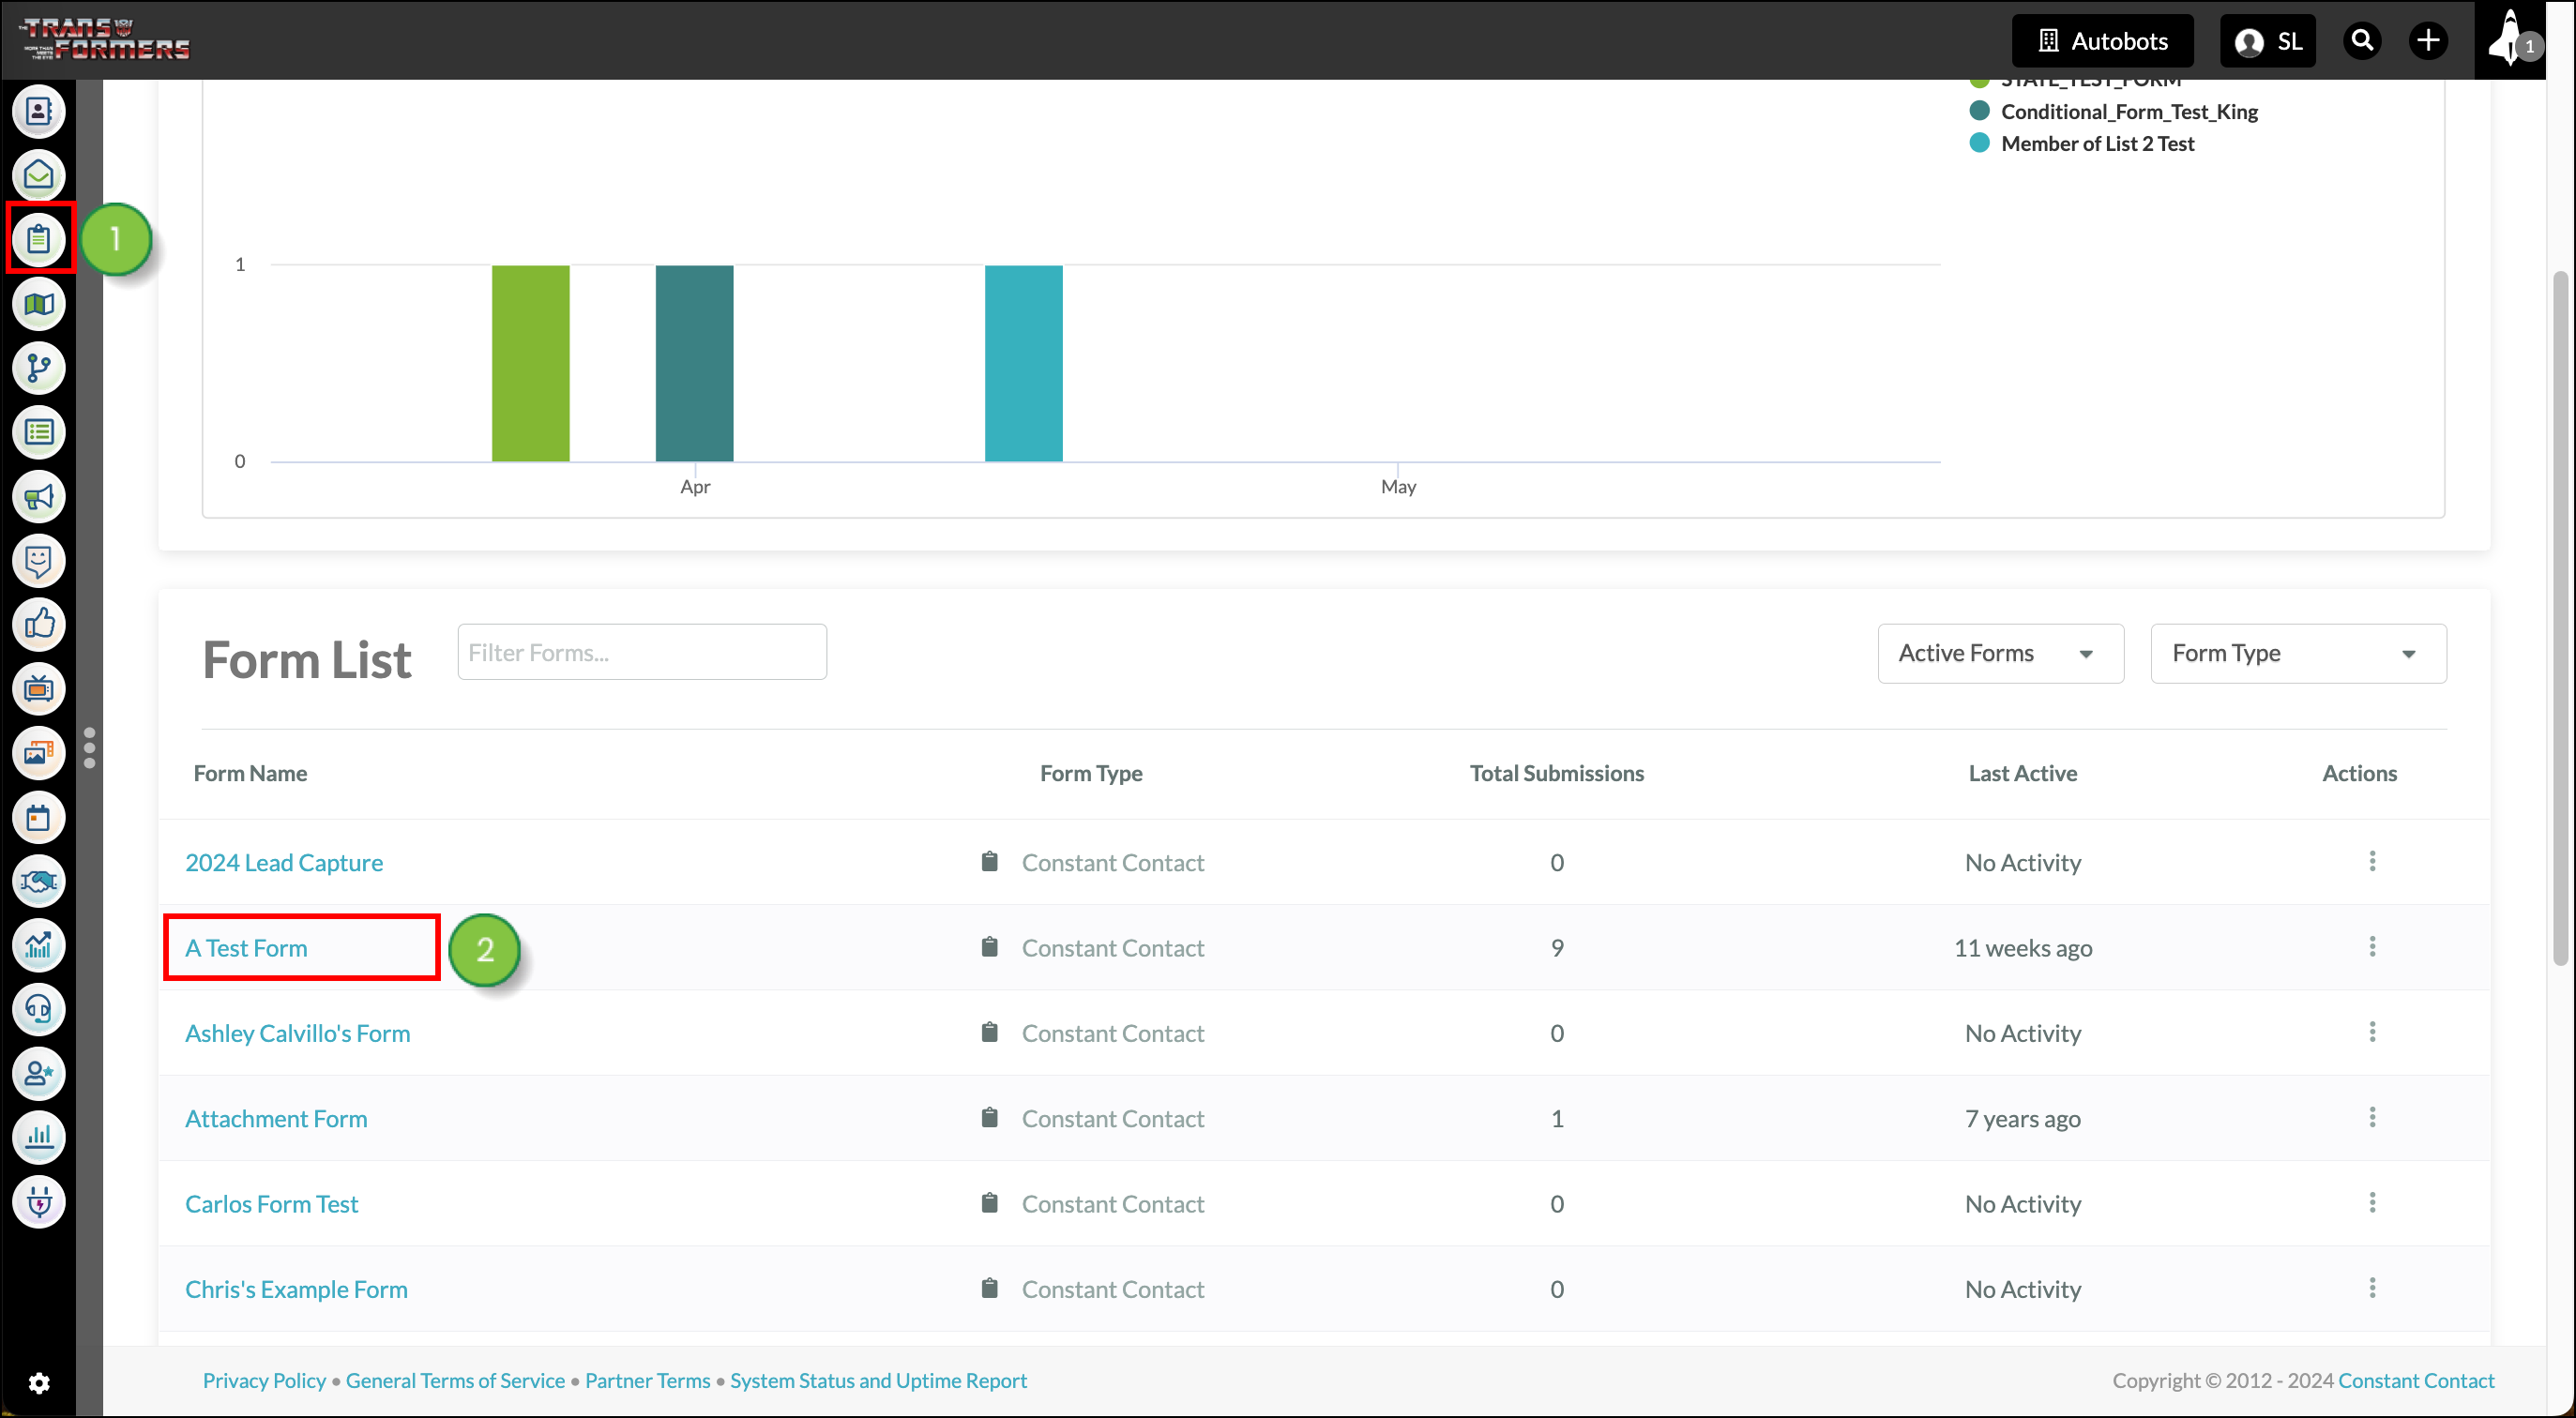This screenshot has height=1418, width=2576.
Task: Open General Terms of Service link
Action: (x=455, y=1380)
